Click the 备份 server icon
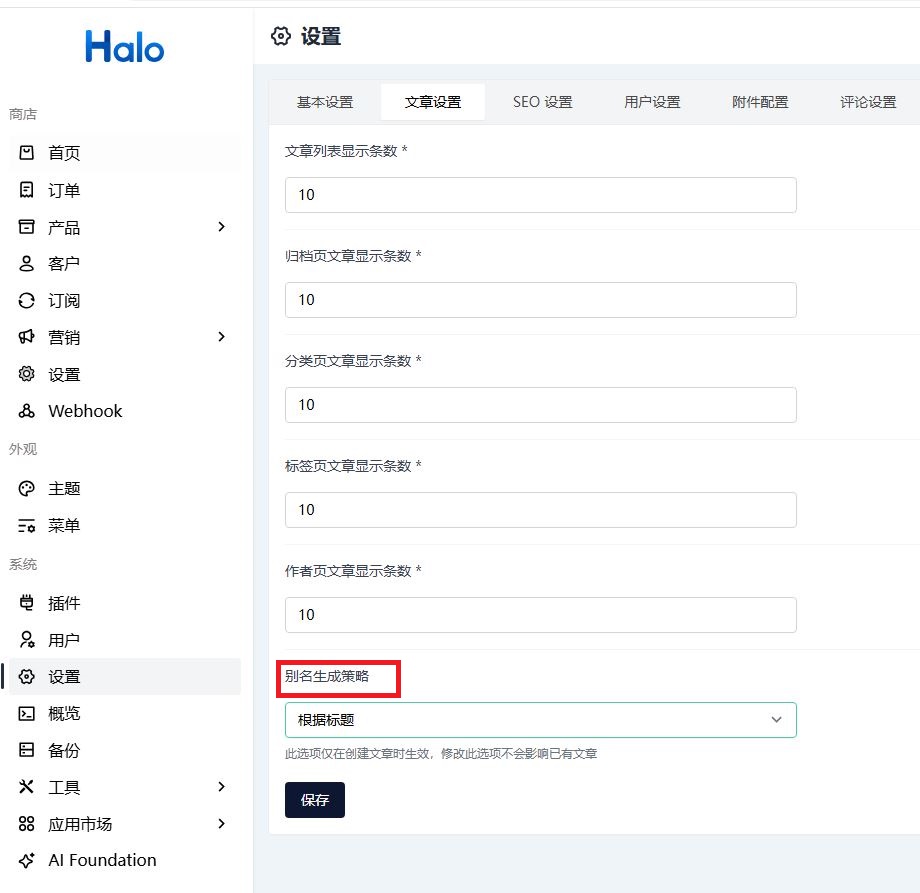Screen dimensions: 920x893 [x=26, y=750]
